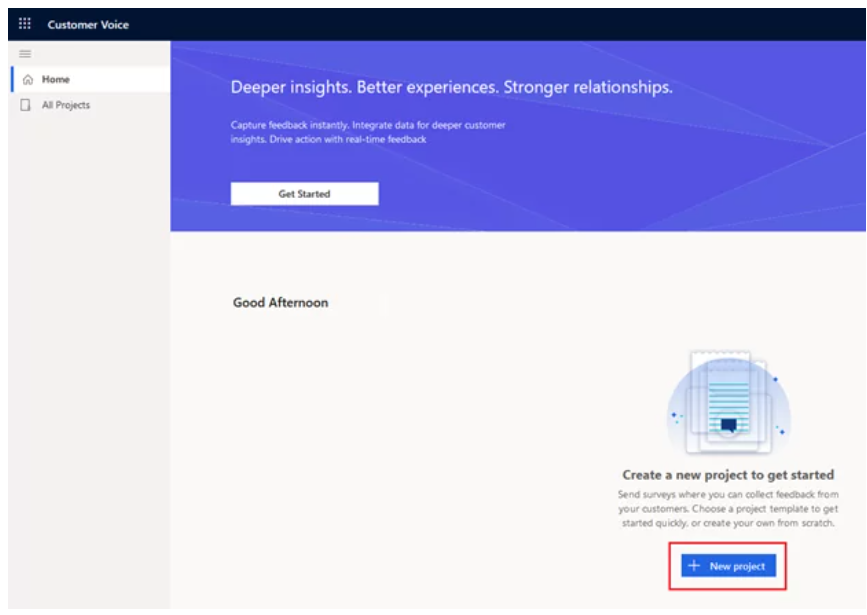Click the Customer Voice app title

coord(88,24)
